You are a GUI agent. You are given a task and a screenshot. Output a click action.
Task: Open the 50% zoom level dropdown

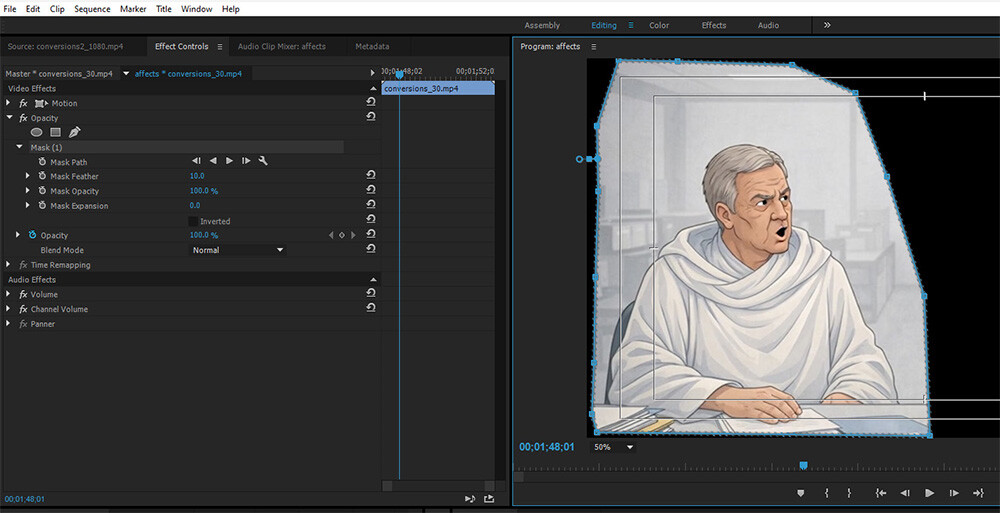pyautogui.click(x=613, y=447)
